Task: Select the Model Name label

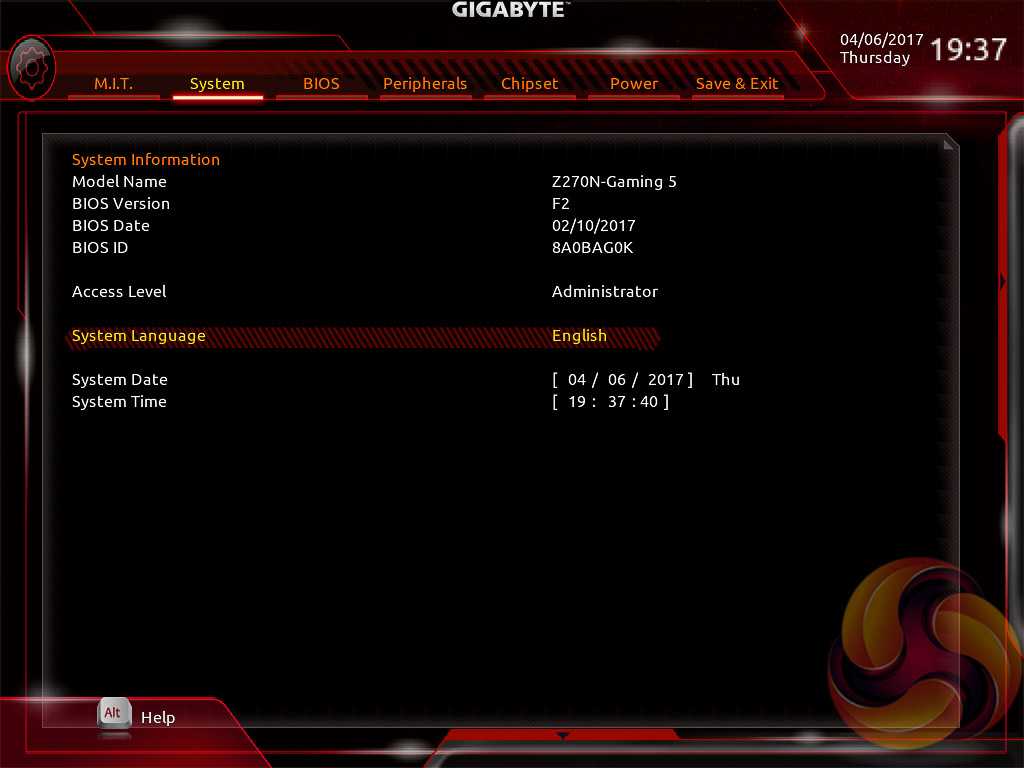Action: click(x=120, y=182)
